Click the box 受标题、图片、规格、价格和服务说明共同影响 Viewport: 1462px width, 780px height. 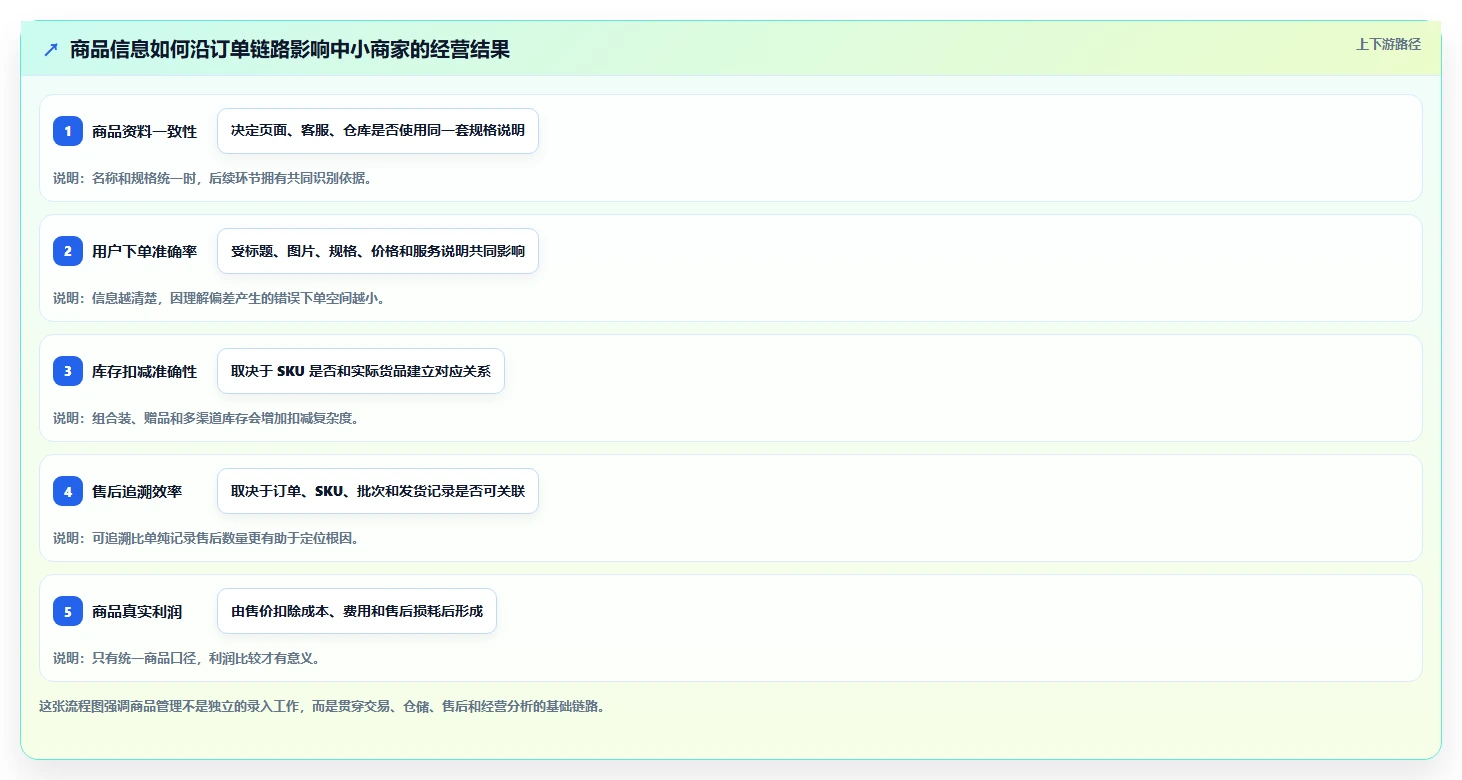point(378,251)
